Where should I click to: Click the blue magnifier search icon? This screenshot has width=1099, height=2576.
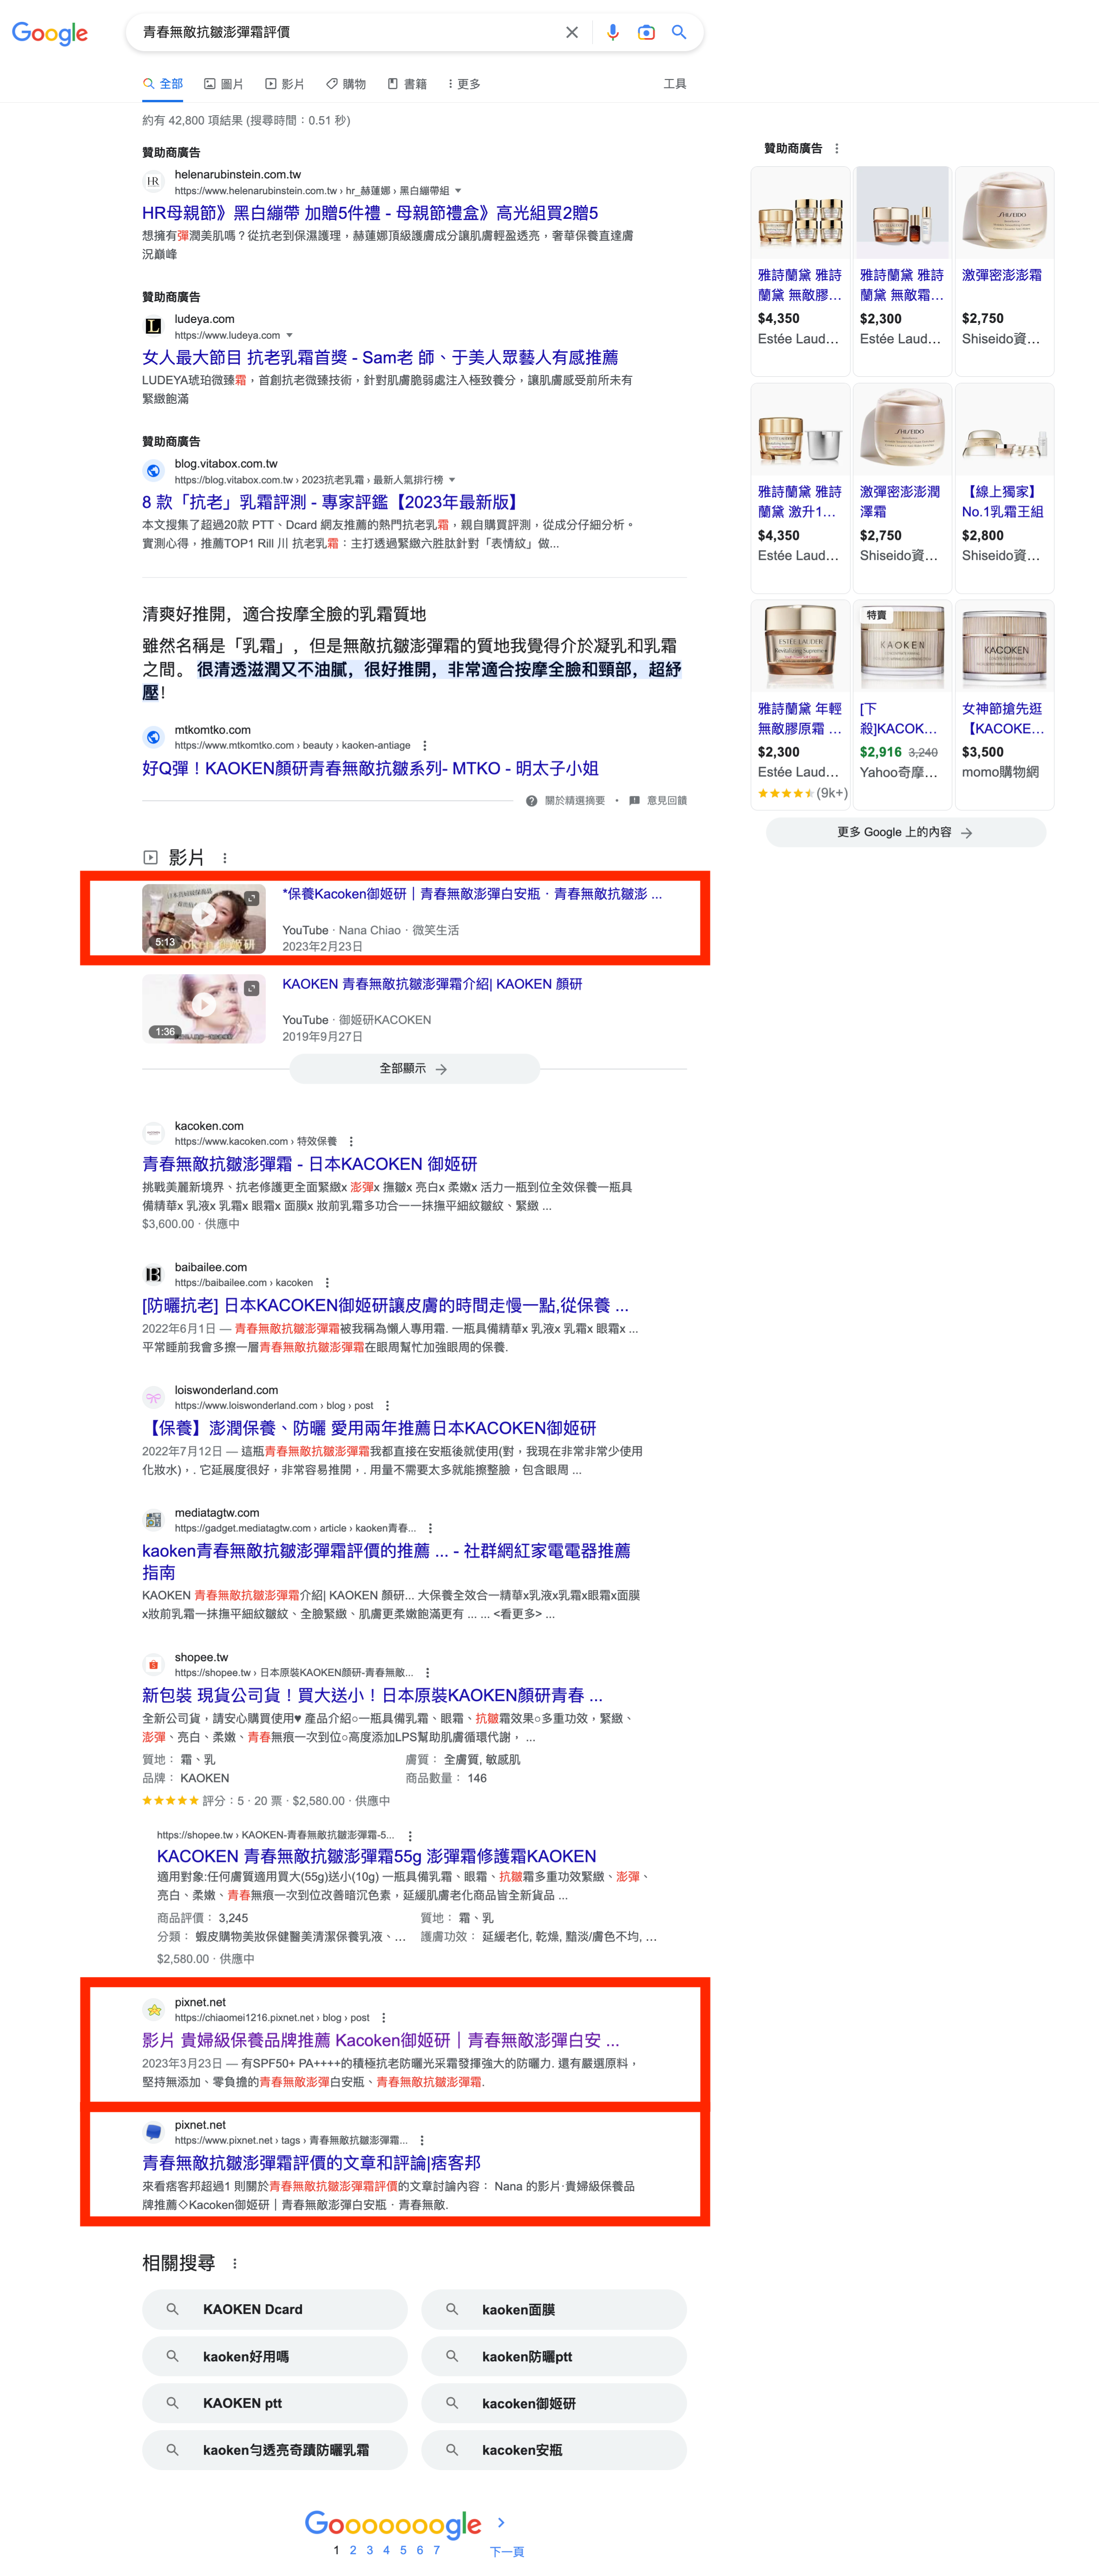coord(679,32)
